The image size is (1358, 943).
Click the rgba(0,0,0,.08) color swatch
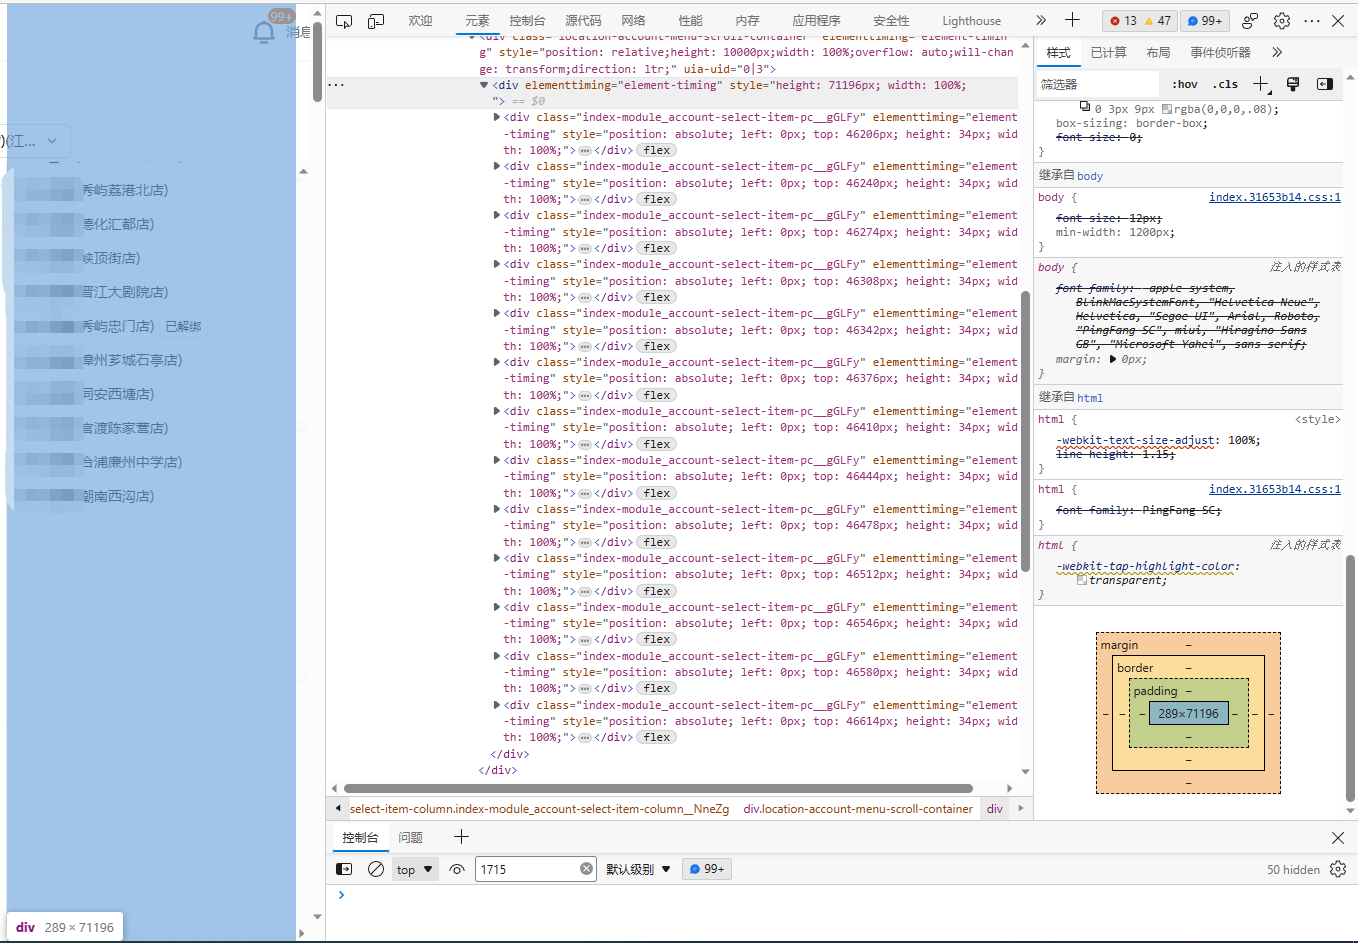[1166, 109]
